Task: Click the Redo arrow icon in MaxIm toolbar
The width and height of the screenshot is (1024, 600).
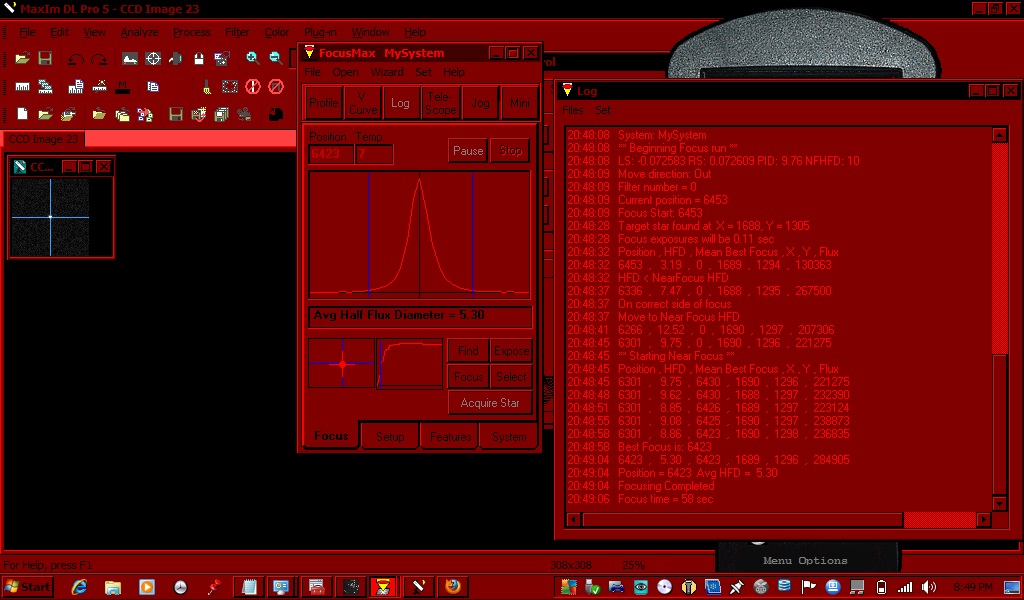Action: (99, 59)
